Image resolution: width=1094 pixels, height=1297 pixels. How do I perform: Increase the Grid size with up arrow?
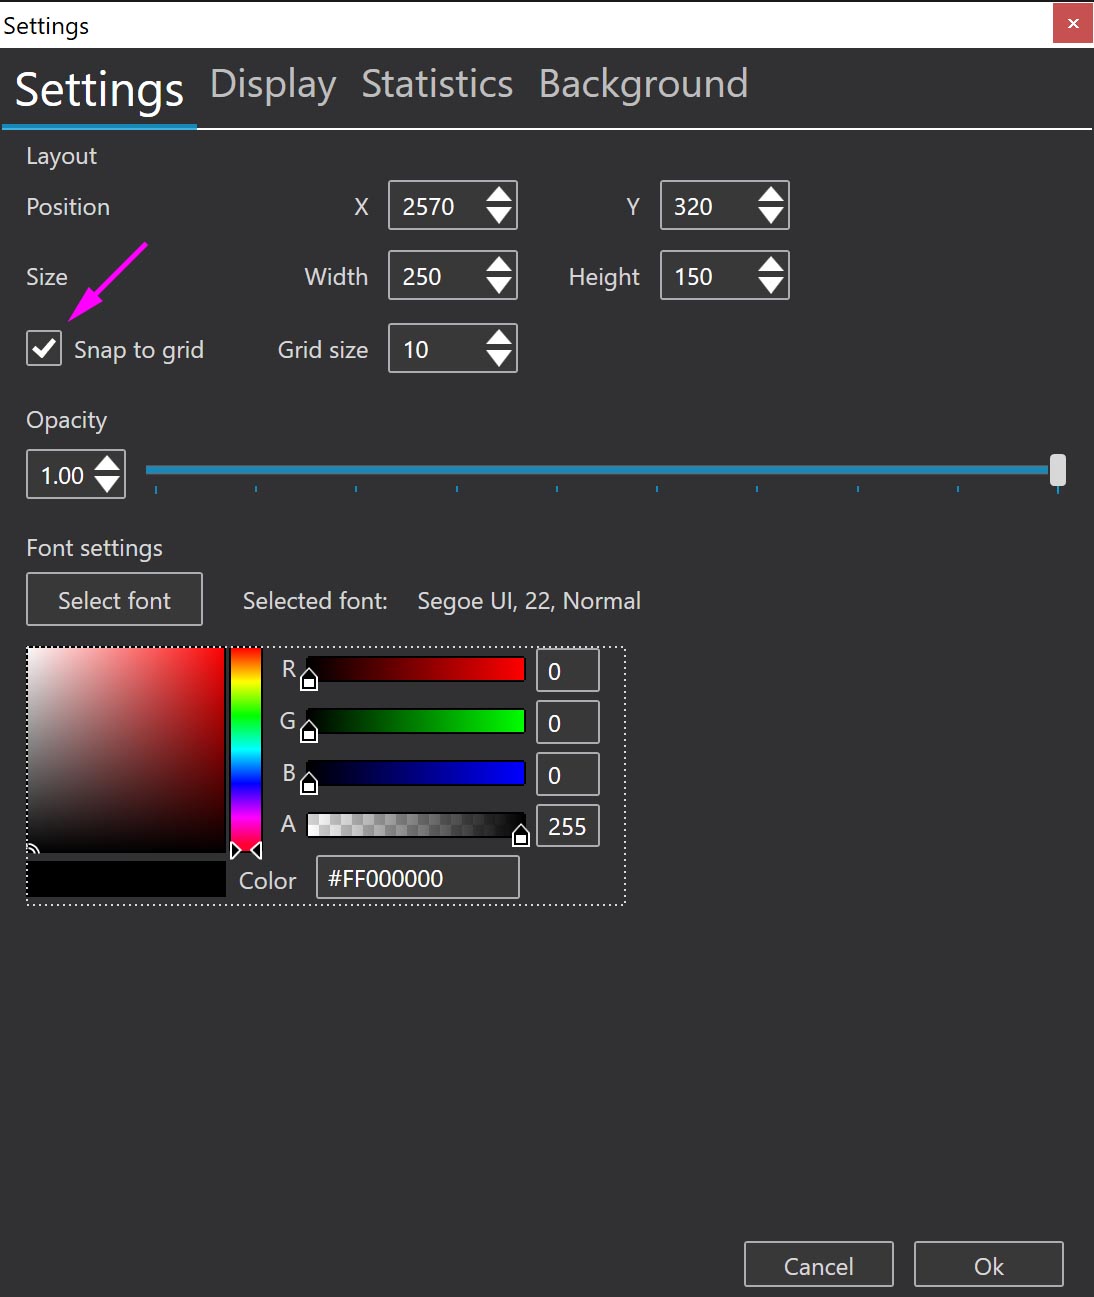[x=498, y=338]
